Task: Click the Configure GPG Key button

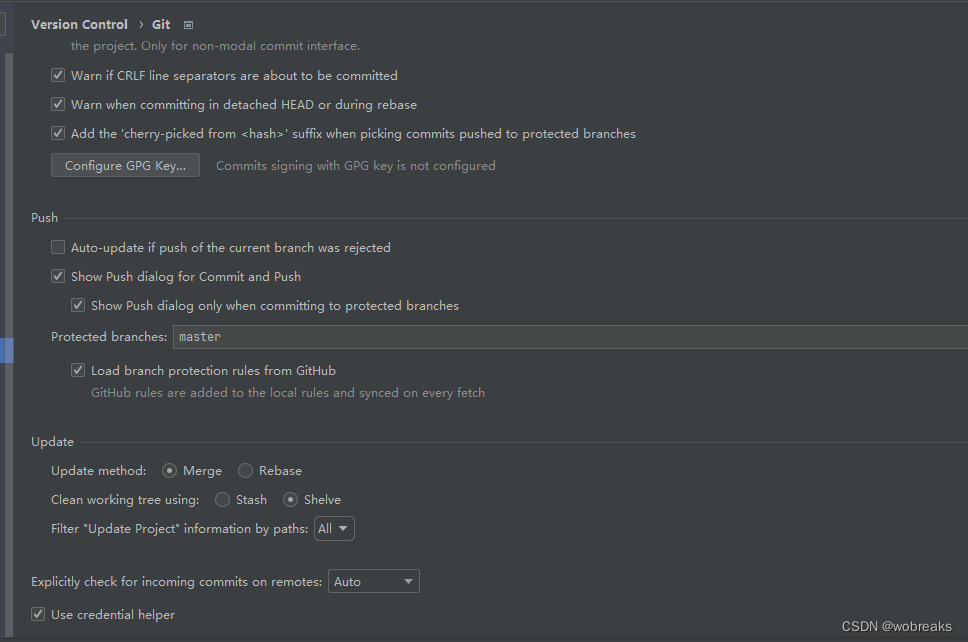Action: pyautogui.click(x=125, y=165)
